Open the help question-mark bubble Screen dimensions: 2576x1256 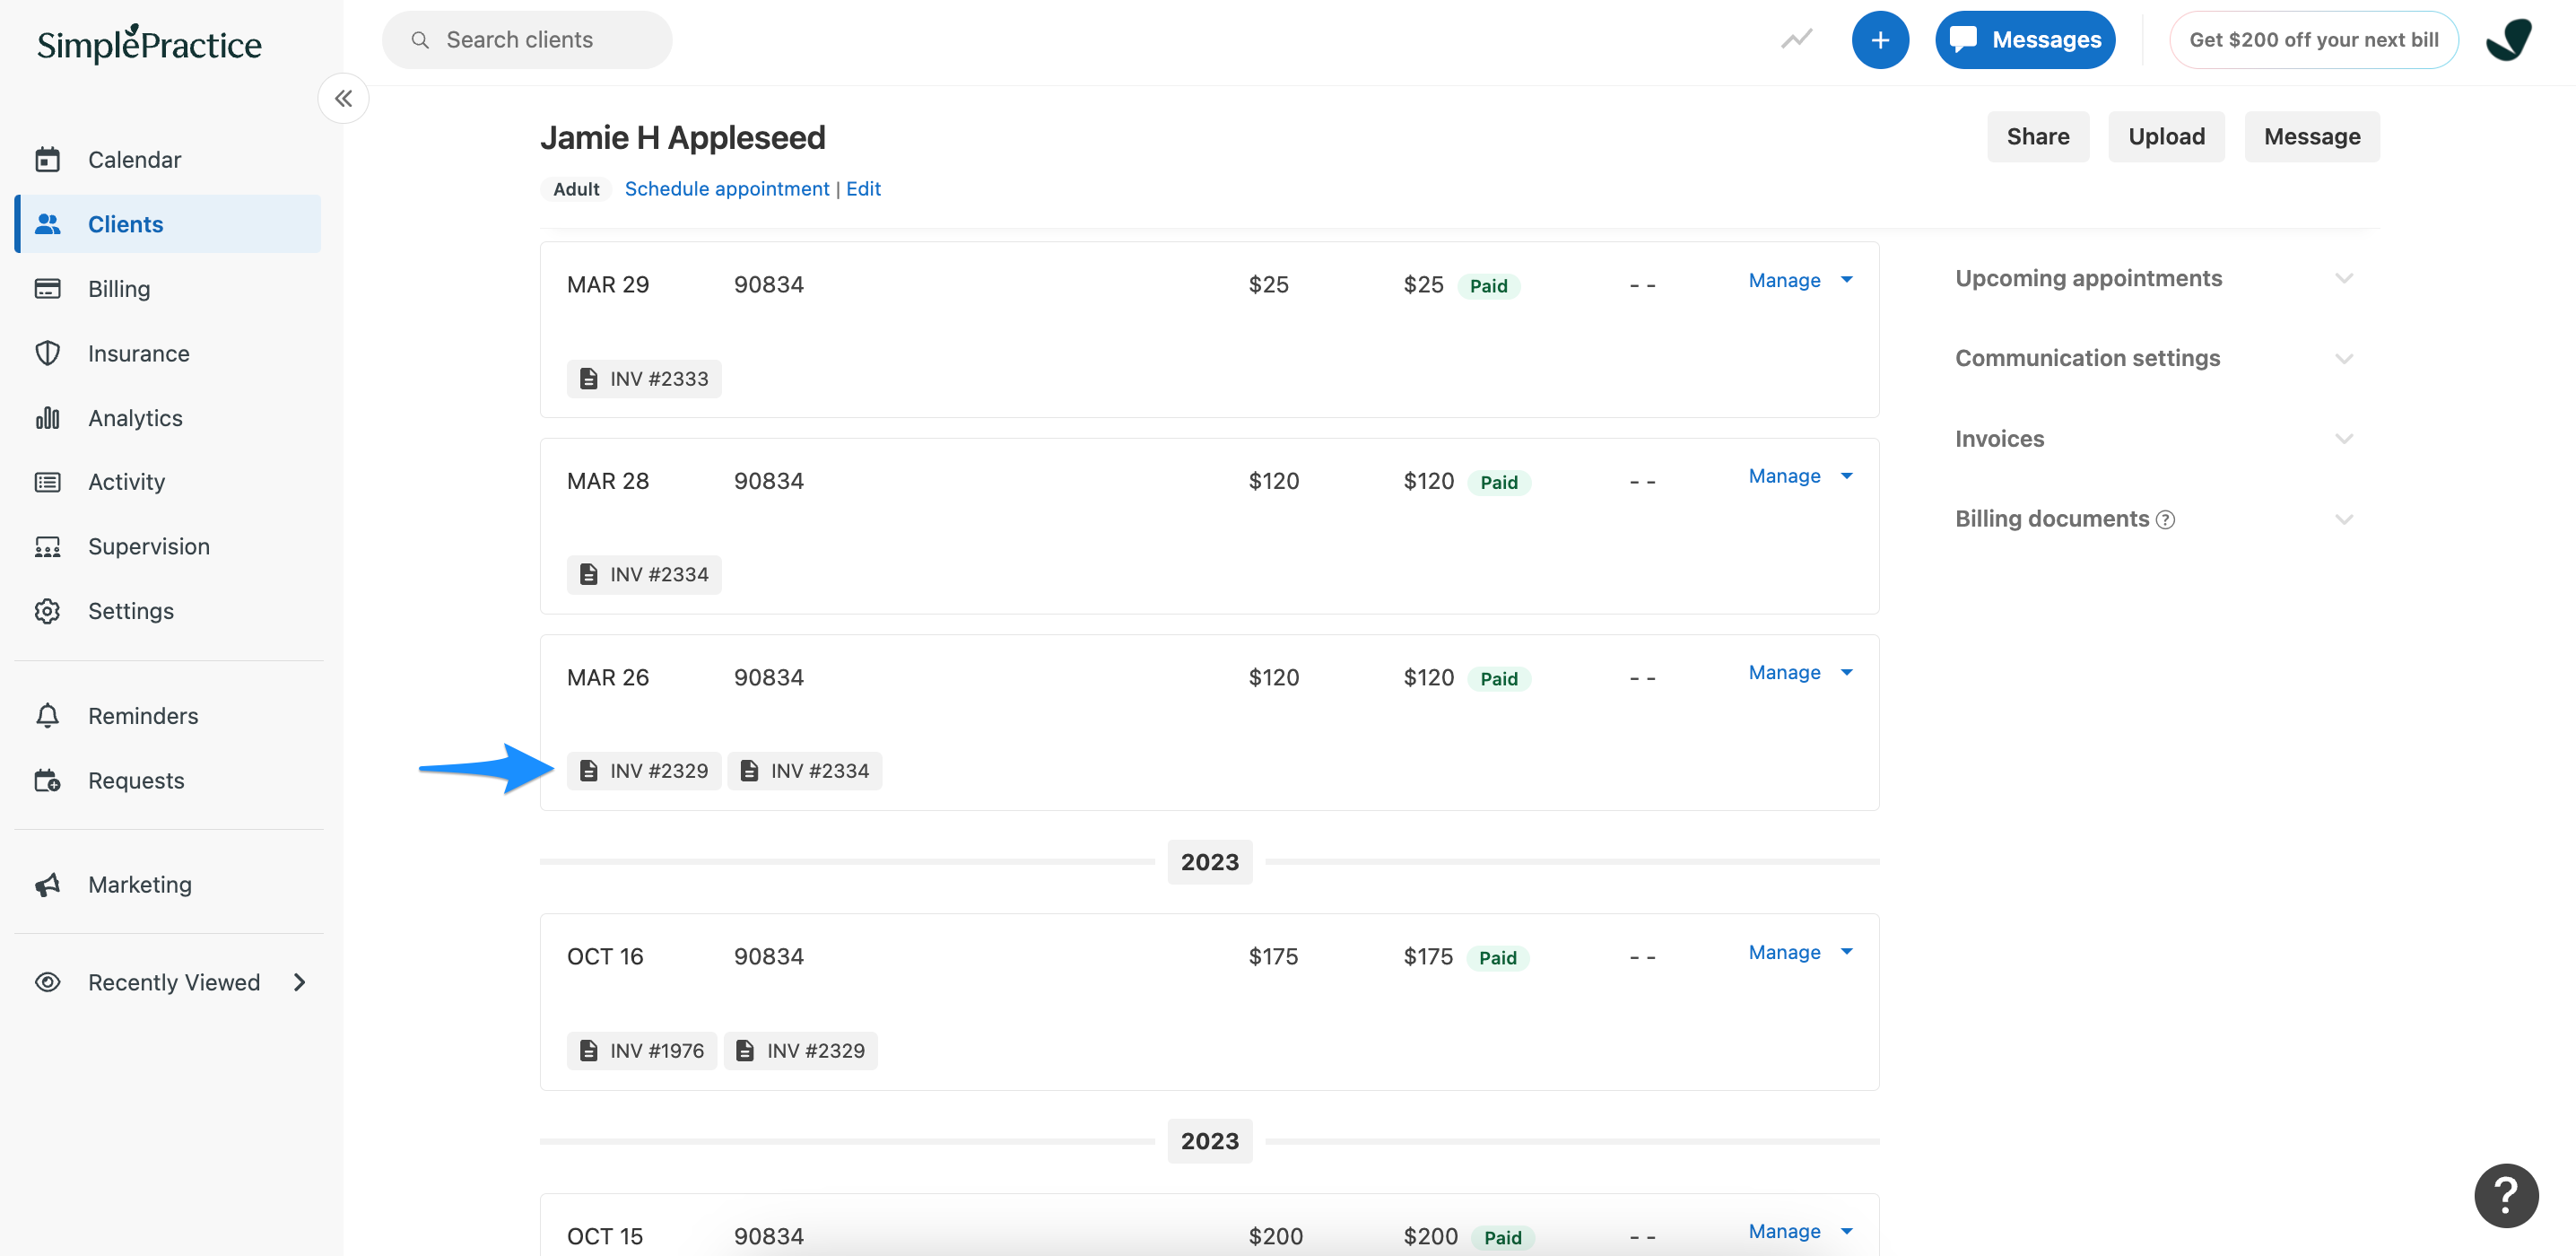(2506, 1195)
